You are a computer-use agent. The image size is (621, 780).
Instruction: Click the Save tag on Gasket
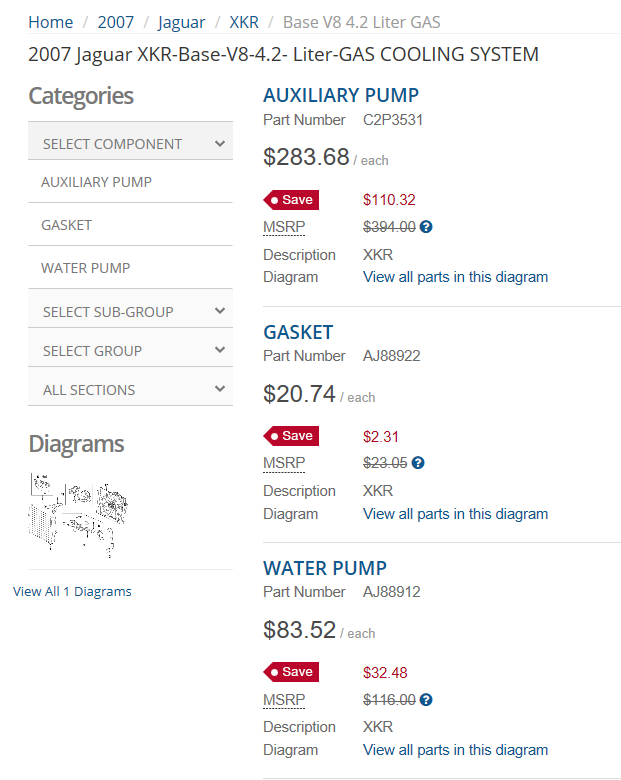(291, 436)
